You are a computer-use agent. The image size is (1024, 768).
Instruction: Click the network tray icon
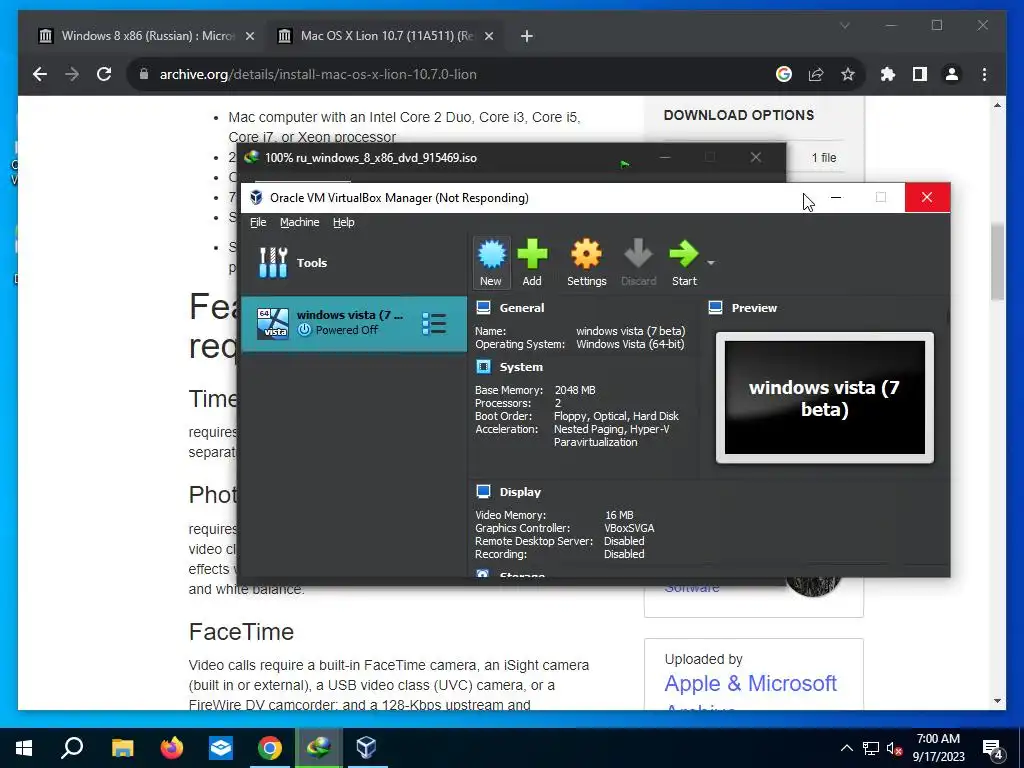pos(871,748)
